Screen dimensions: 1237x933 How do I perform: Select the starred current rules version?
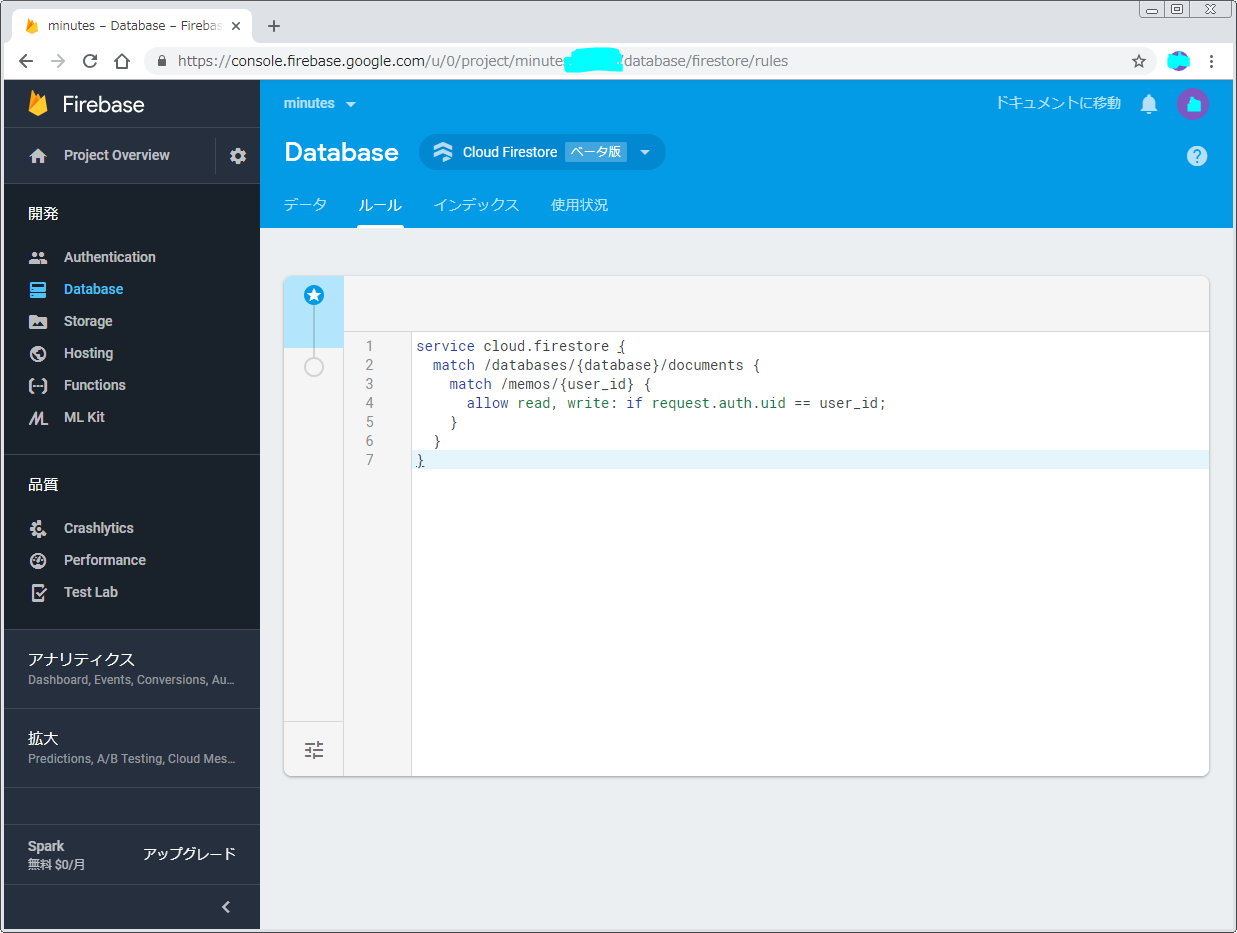point(314,295)
